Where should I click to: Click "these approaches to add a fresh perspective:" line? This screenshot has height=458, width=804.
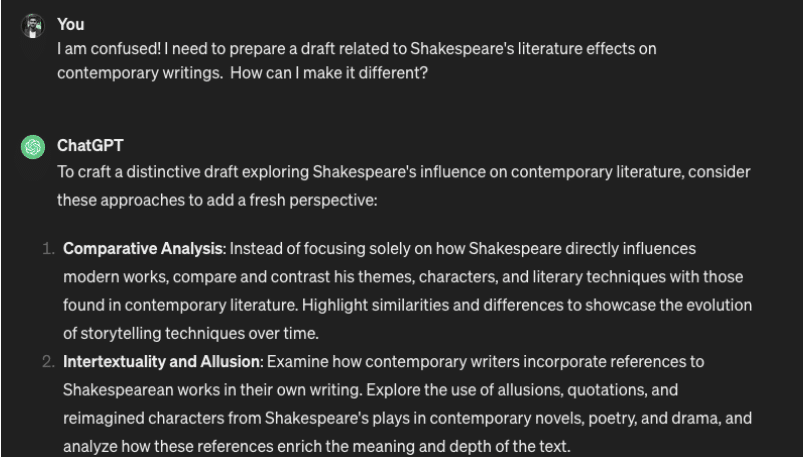point(217,200)
